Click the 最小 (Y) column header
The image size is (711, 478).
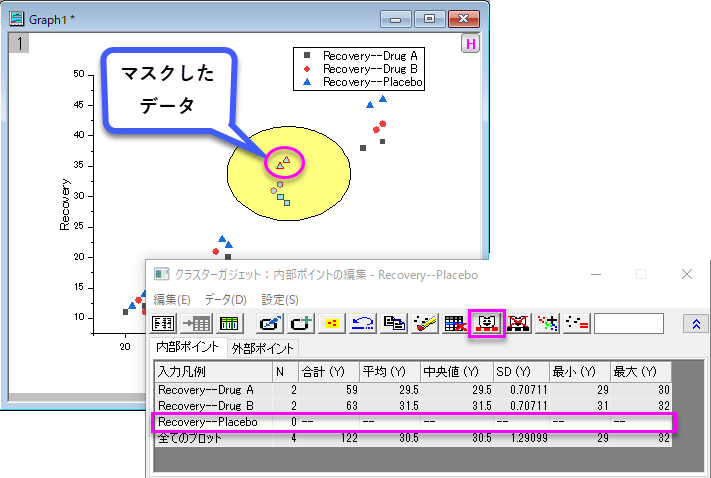point(580,372)
